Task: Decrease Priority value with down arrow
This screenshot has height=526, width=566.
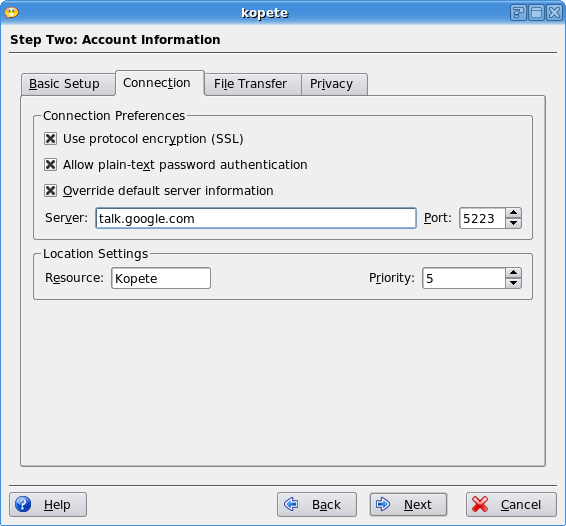Action: click(513, 283)
